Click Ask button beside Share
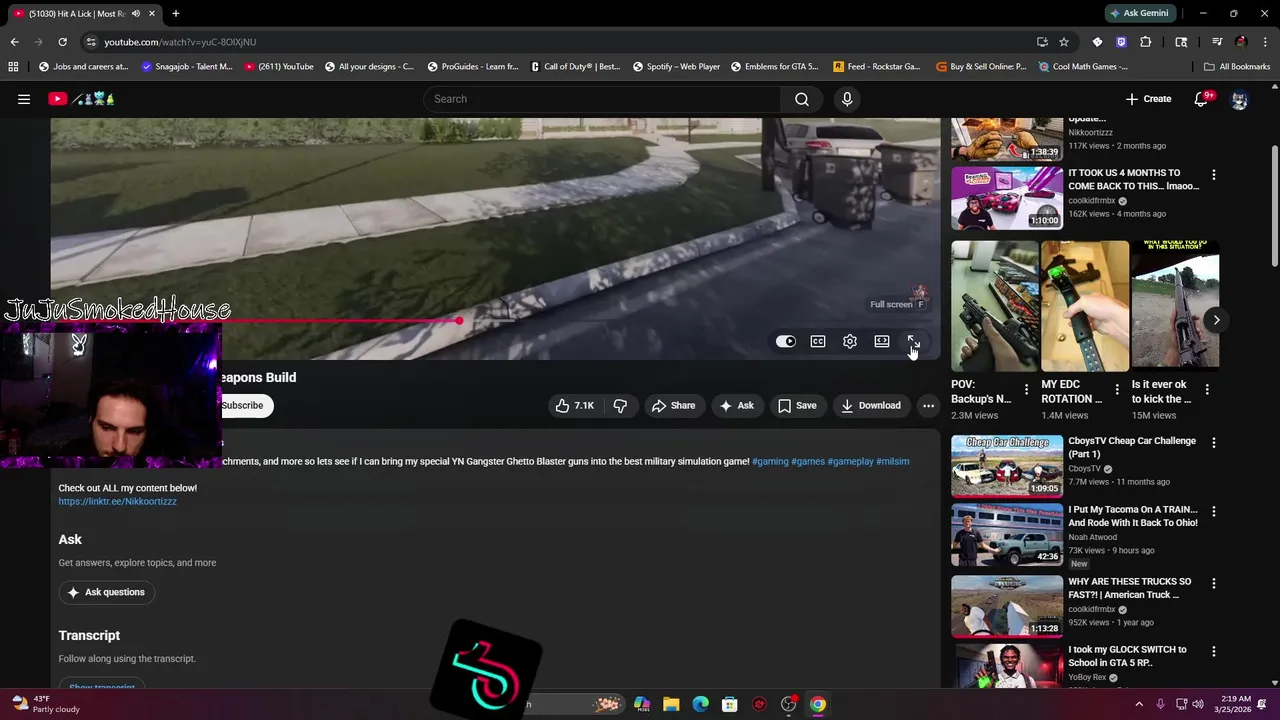Screen dimensions: 1280x720 (737, 406)
